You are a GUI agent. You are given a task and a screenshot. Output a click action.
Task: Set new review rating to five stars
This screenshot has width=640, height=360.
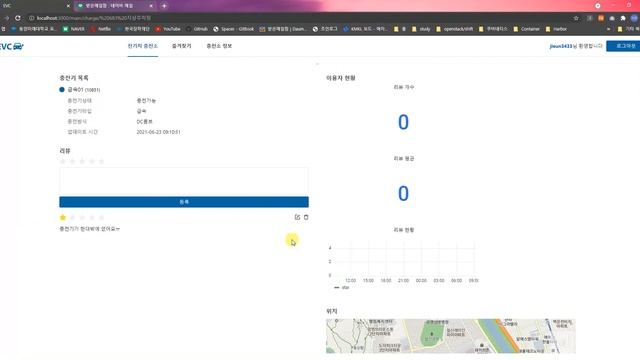click(x=102, y=162)
